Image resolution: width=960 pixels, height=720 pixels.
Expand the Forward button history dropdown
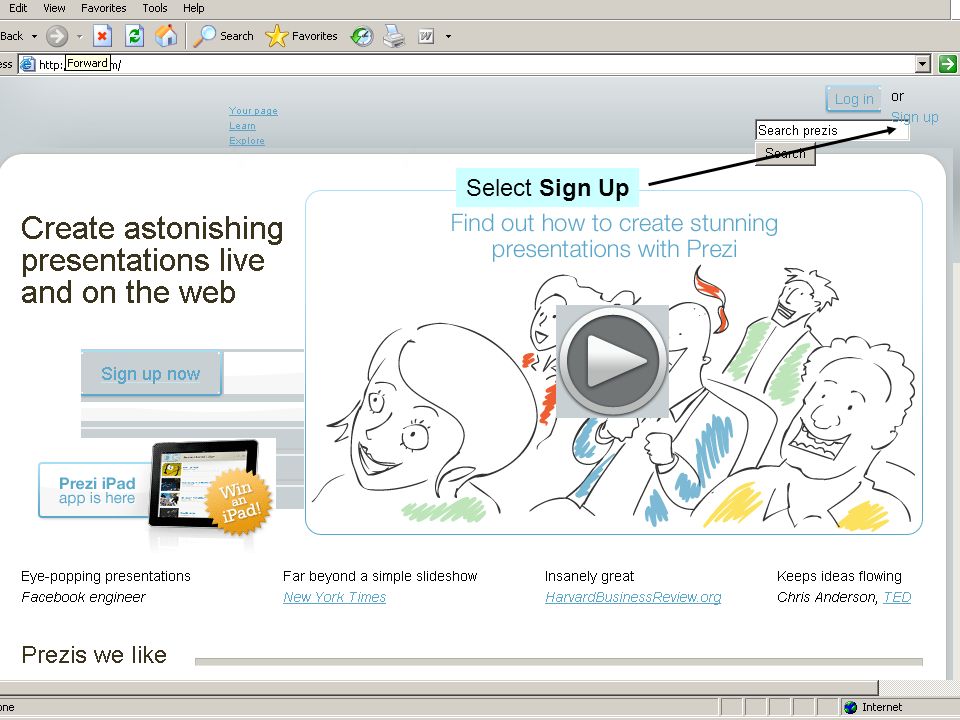[80, 36]
